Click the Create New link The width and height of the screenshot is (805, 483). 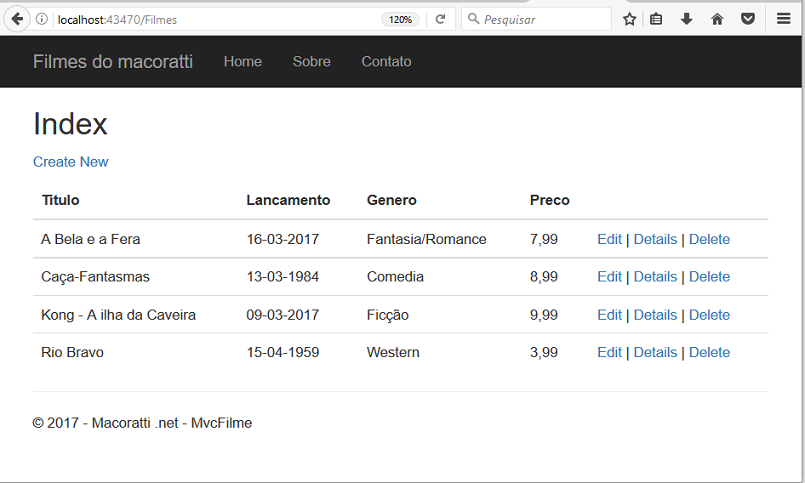point(71,162)
